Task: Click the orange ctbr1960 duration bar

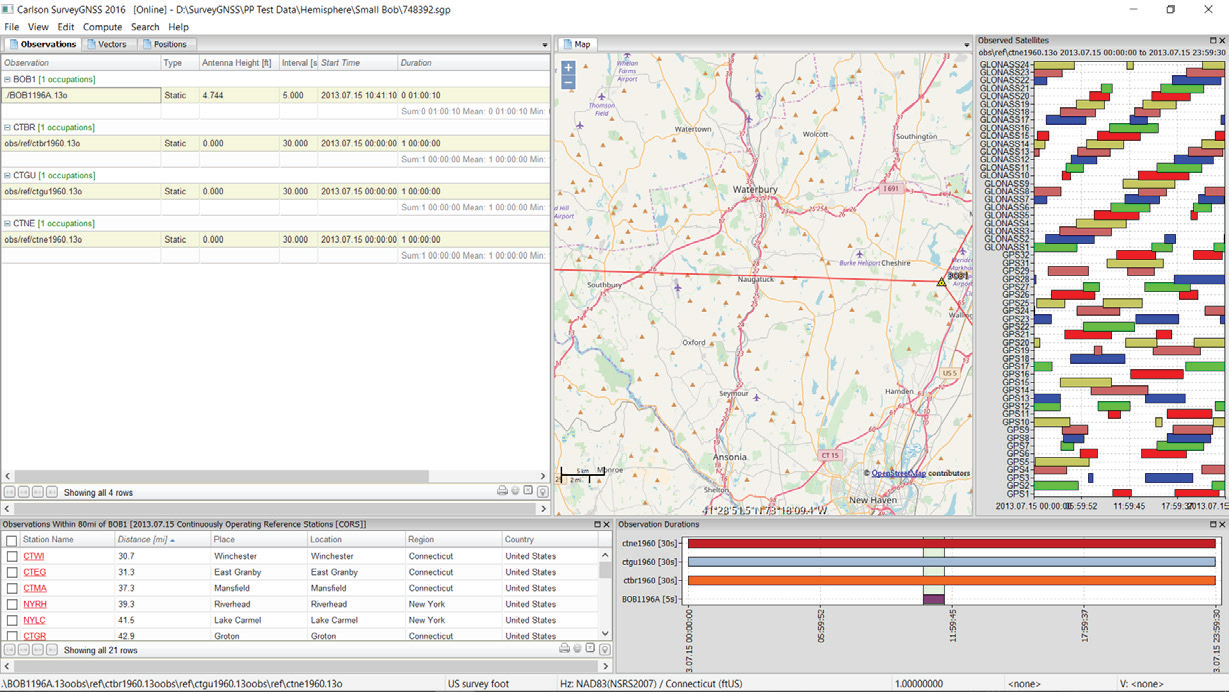Action: tap(951, 580)
